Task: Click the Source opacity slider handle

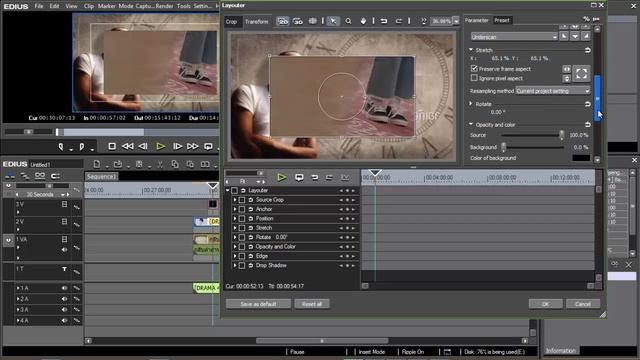Action: tap(562, 135)
